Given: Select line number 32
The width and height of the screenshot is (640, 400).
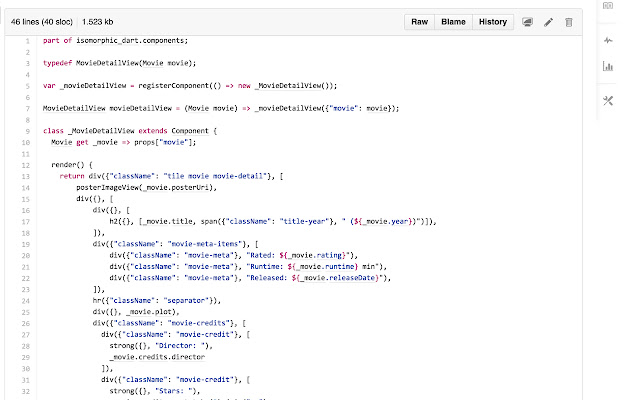Looking at the screenshot, I should click(x=26, y=391).
